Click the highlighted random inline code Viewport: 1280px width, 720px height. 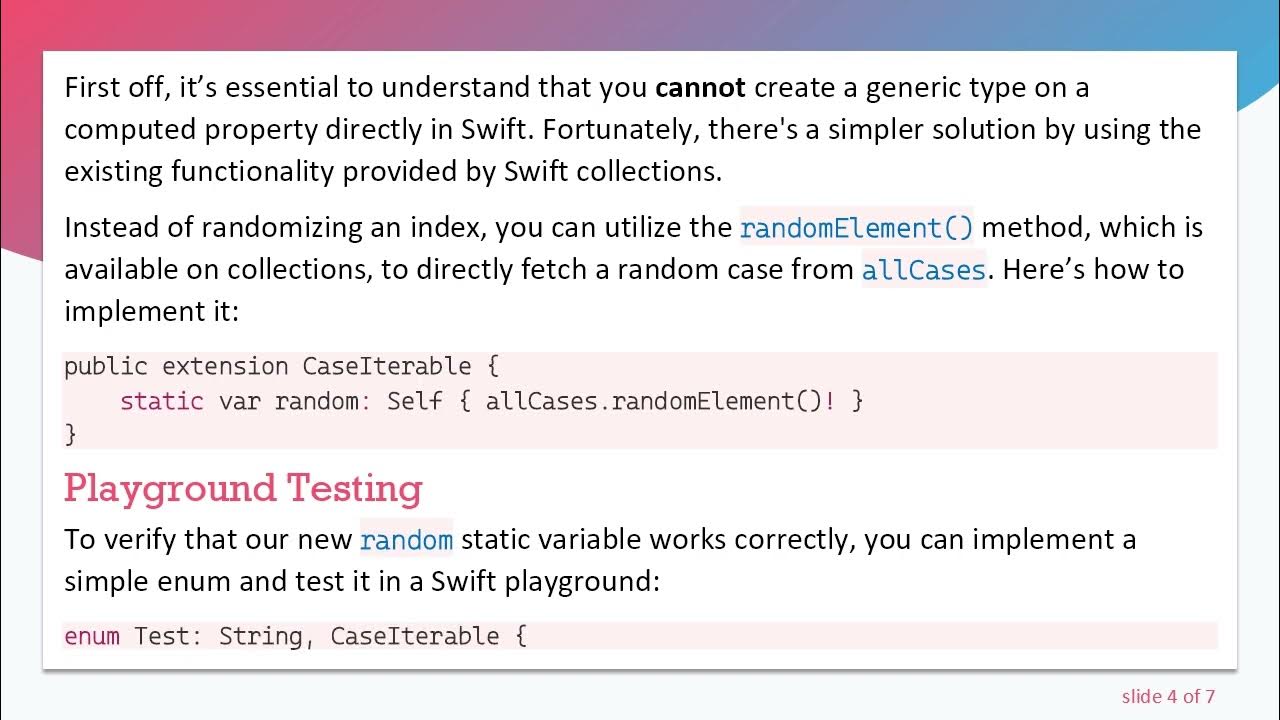pos(406,540)
